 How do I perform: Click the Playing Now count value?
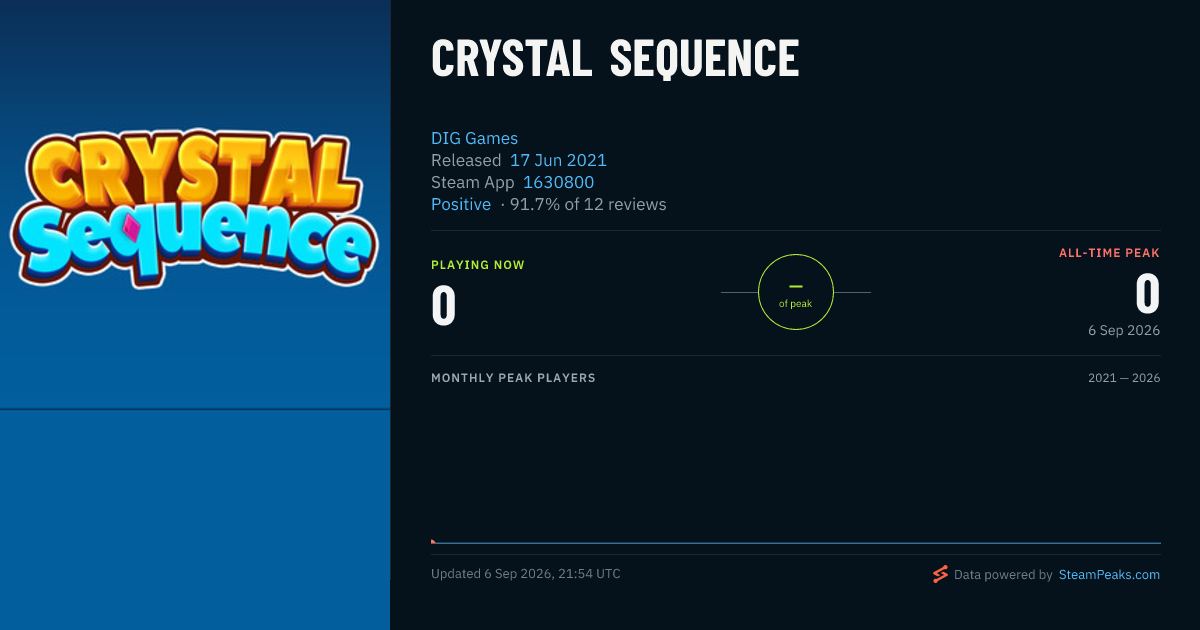tap(444, 307)
